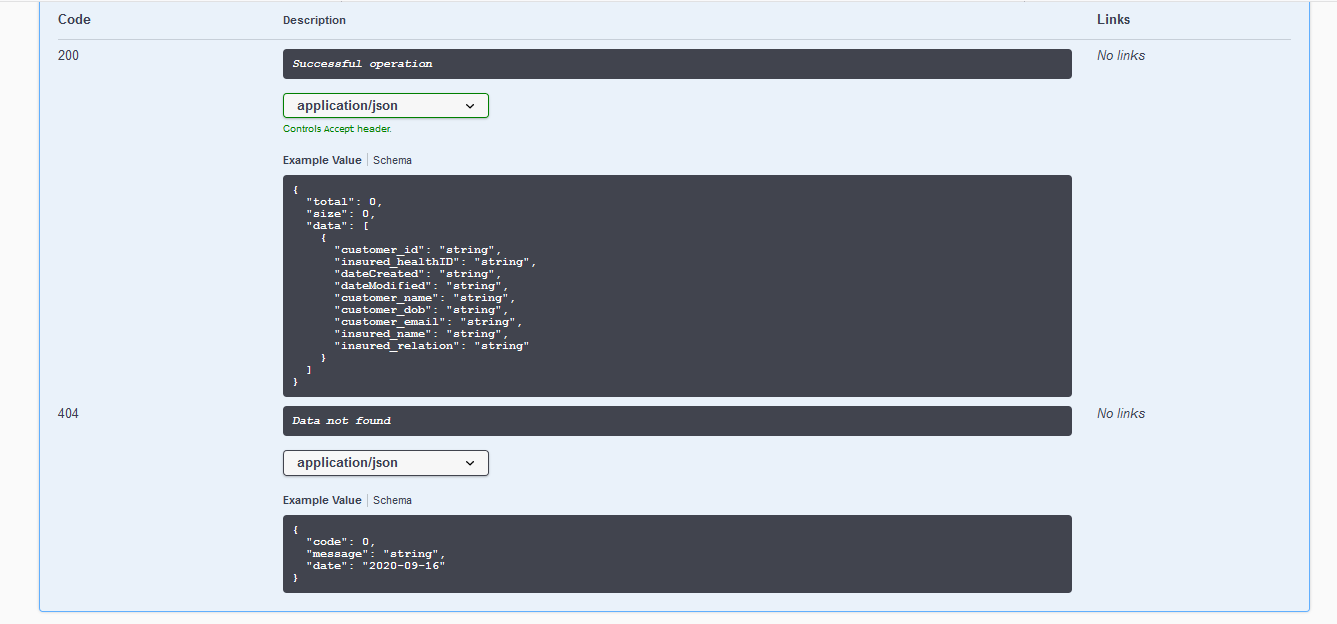Click the "Data not found" description box

pos(676,421)
